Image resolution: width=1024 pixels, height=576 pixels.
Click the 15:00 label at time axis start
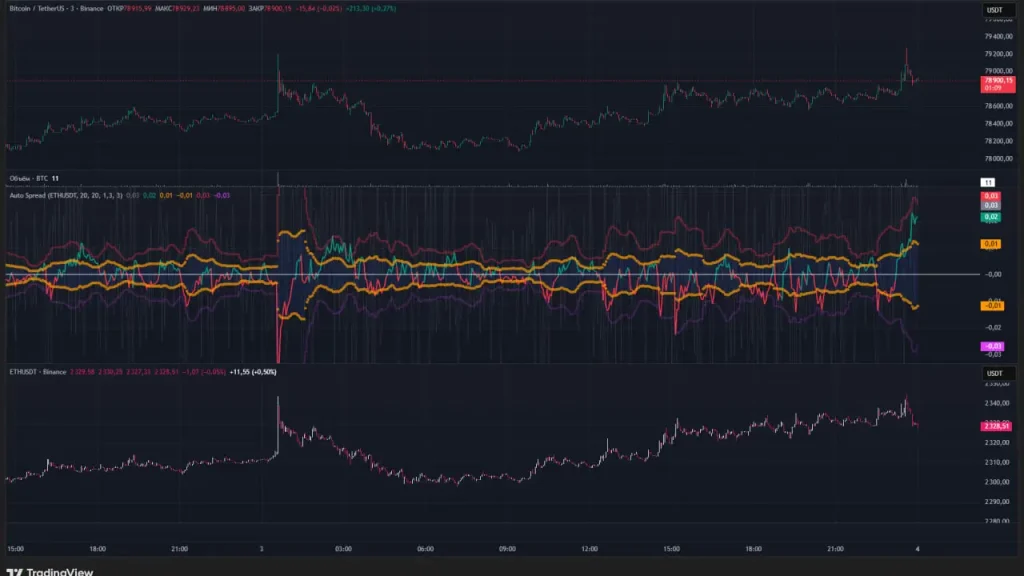pyautogui.click(x=15, y=549)
